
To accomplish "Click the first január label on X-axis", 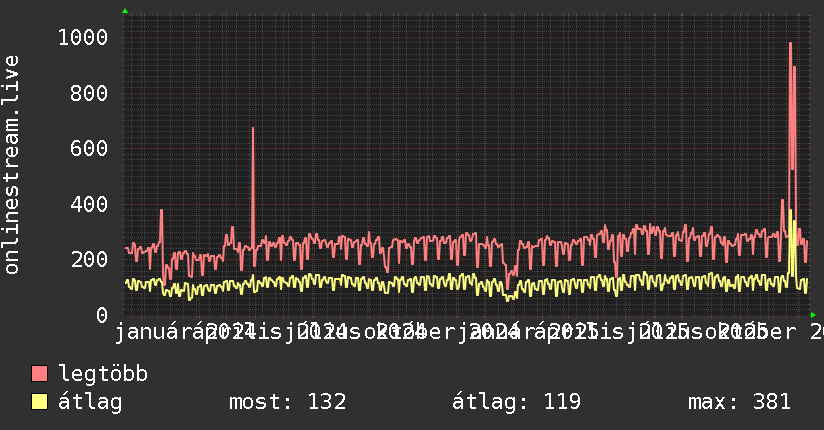I will coord(160,330).
